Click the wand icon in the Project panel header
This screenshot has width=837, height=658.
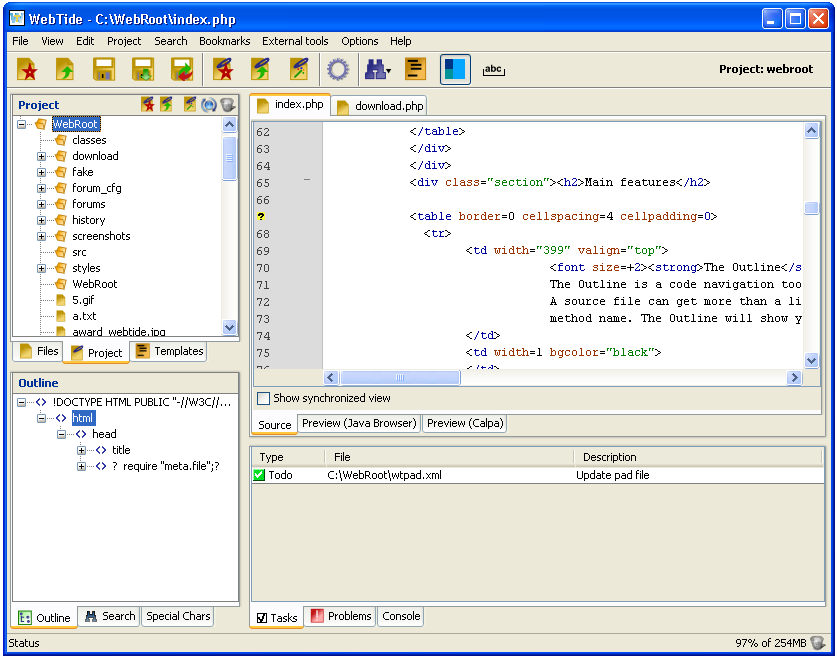coord(189,104)
